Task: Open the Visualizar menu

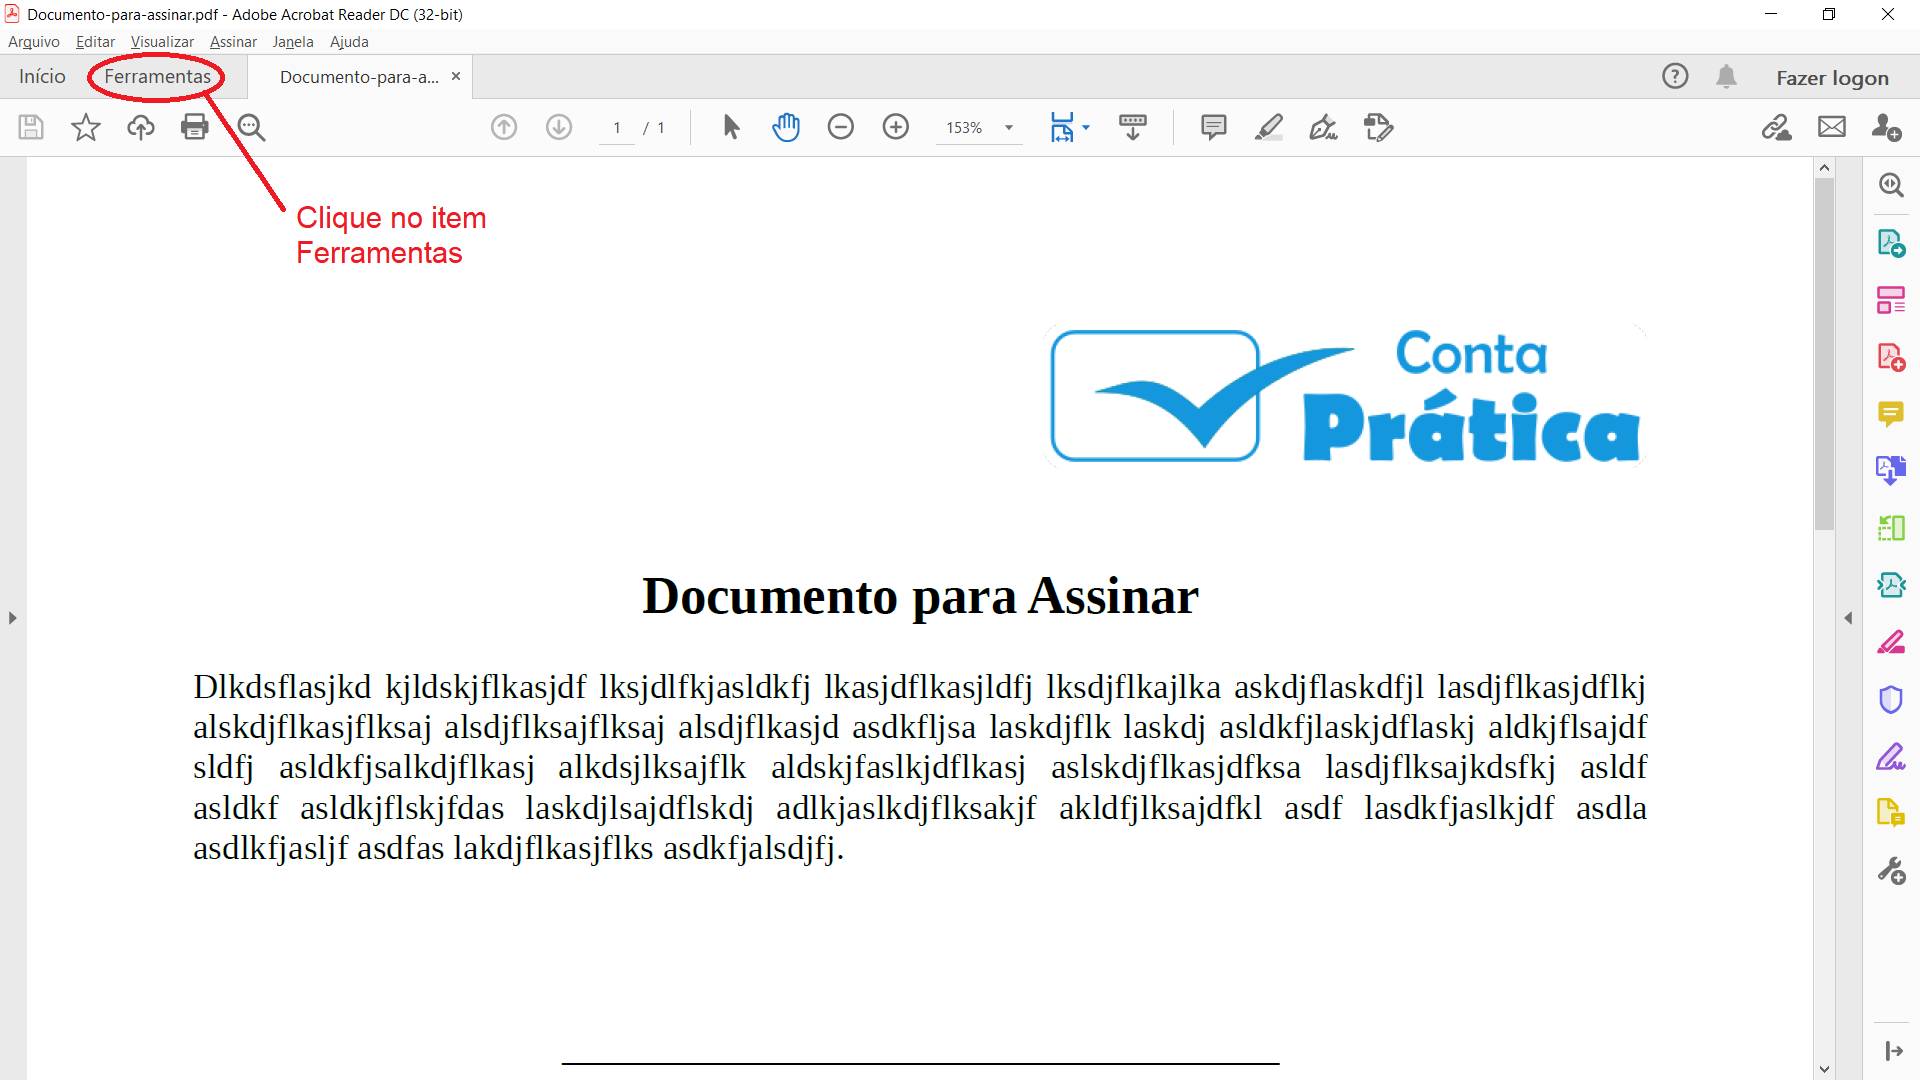Action: [162, 42]
